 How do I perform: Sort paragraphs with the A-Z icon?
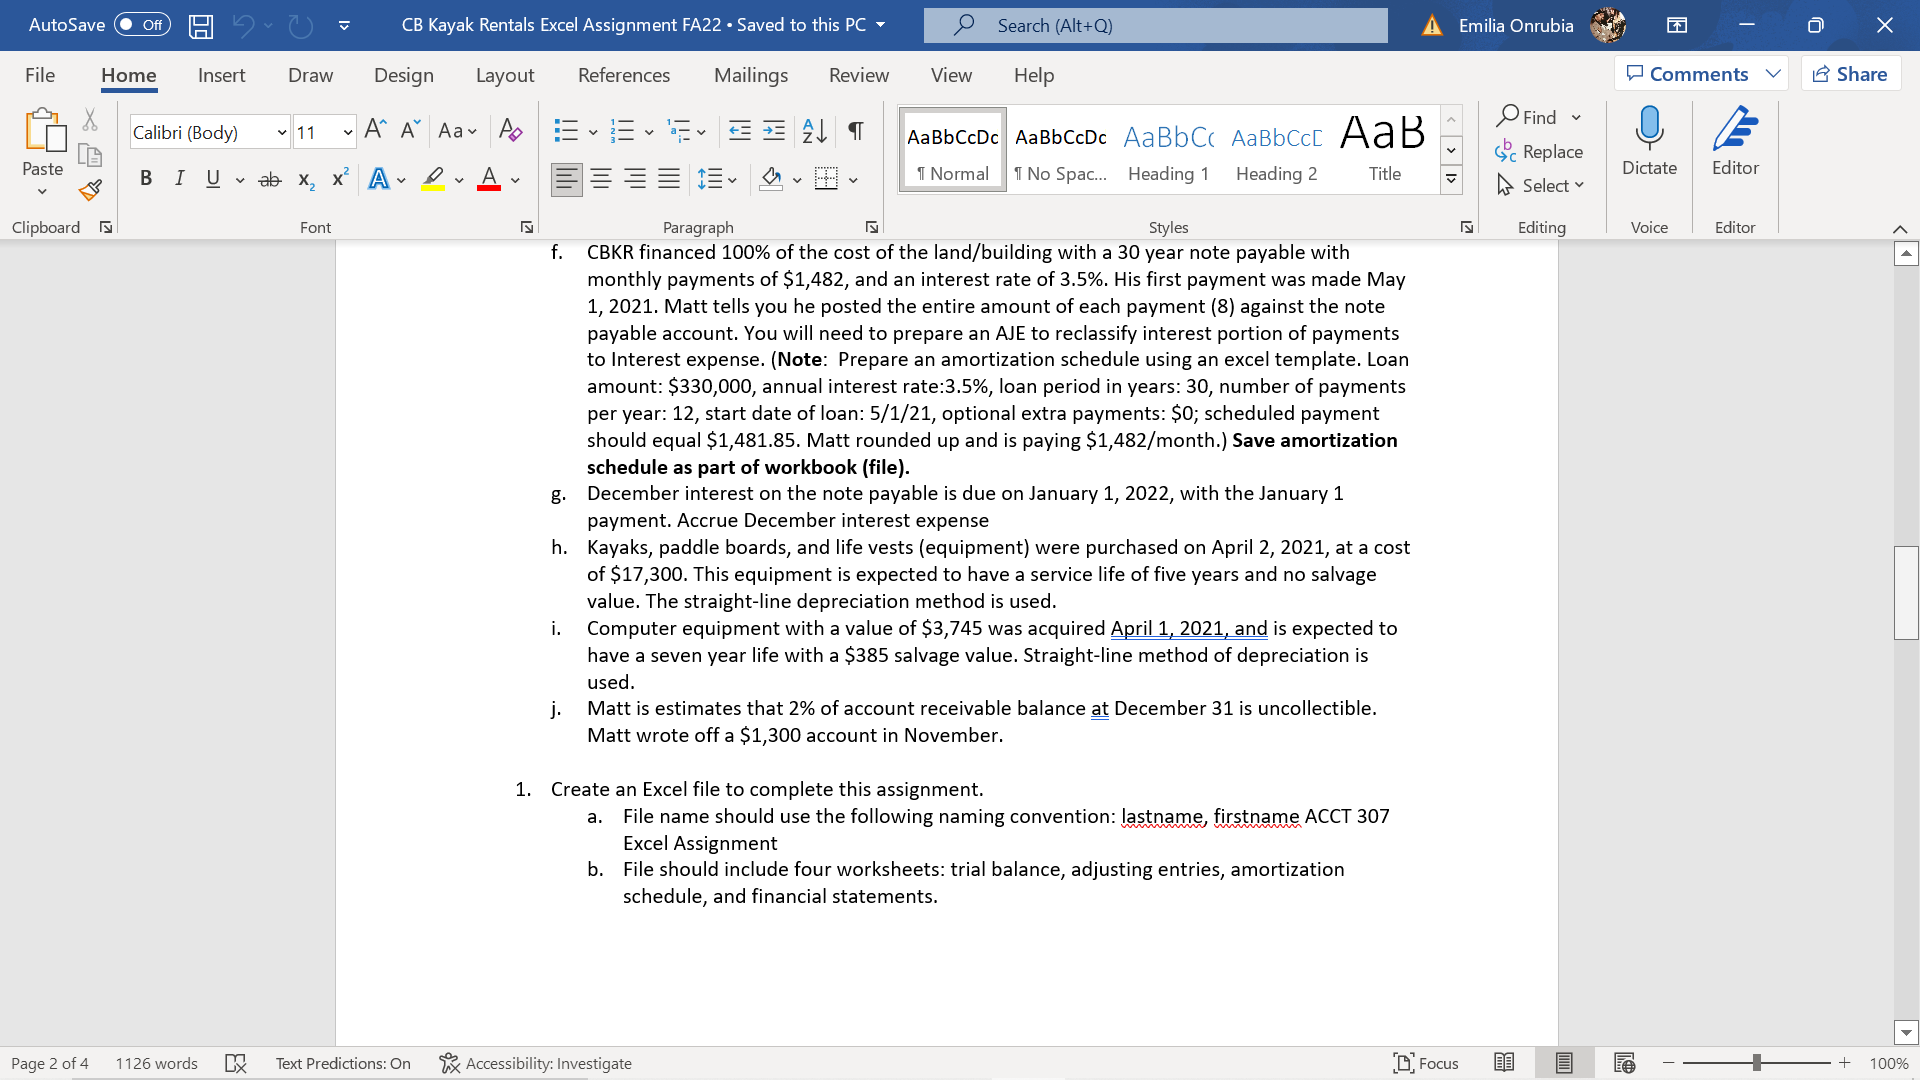pyautogui.click(x=815, y=130)
